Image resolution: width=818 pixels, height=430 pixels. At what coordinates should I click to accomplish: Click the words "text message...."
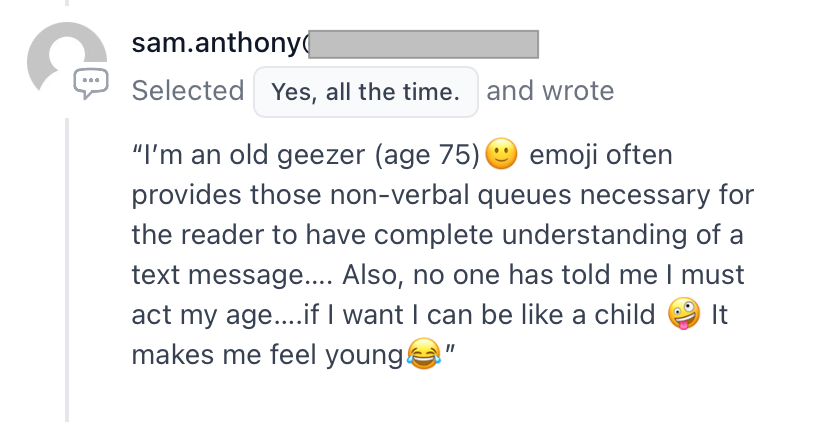[232, 276]
